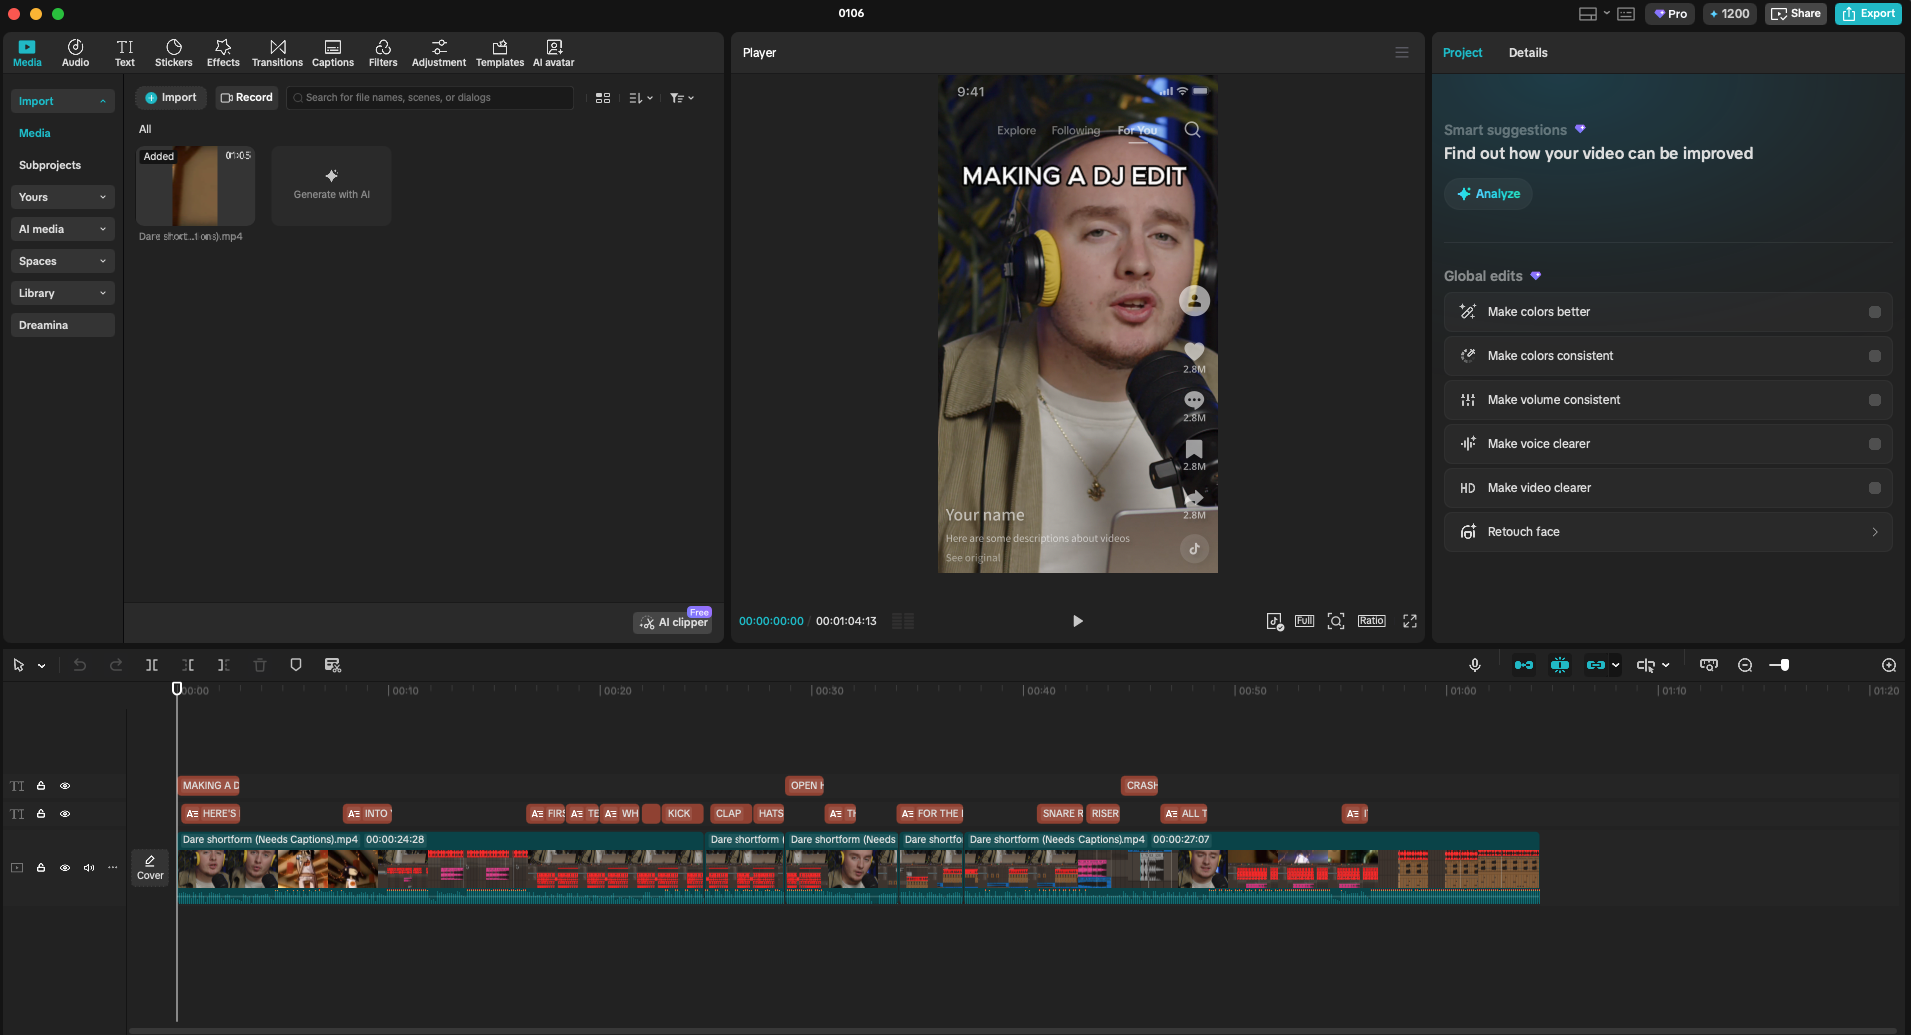Click the Export button
Viewport: 1911px width, 1035px height.
click(1867, 14)
